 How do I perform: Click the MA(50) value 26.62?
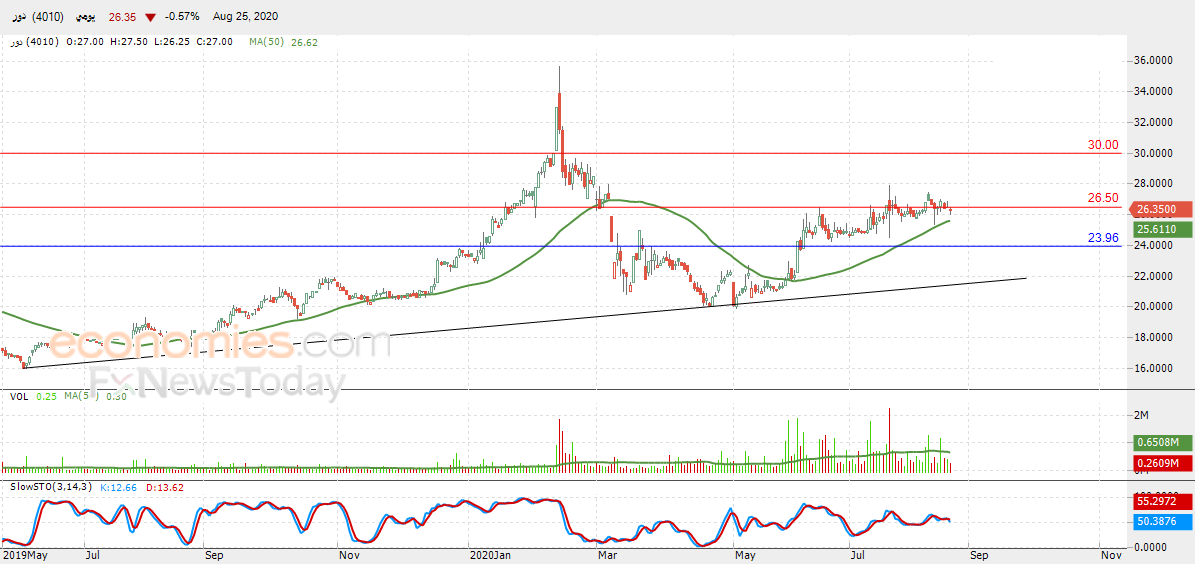[304, 42]
